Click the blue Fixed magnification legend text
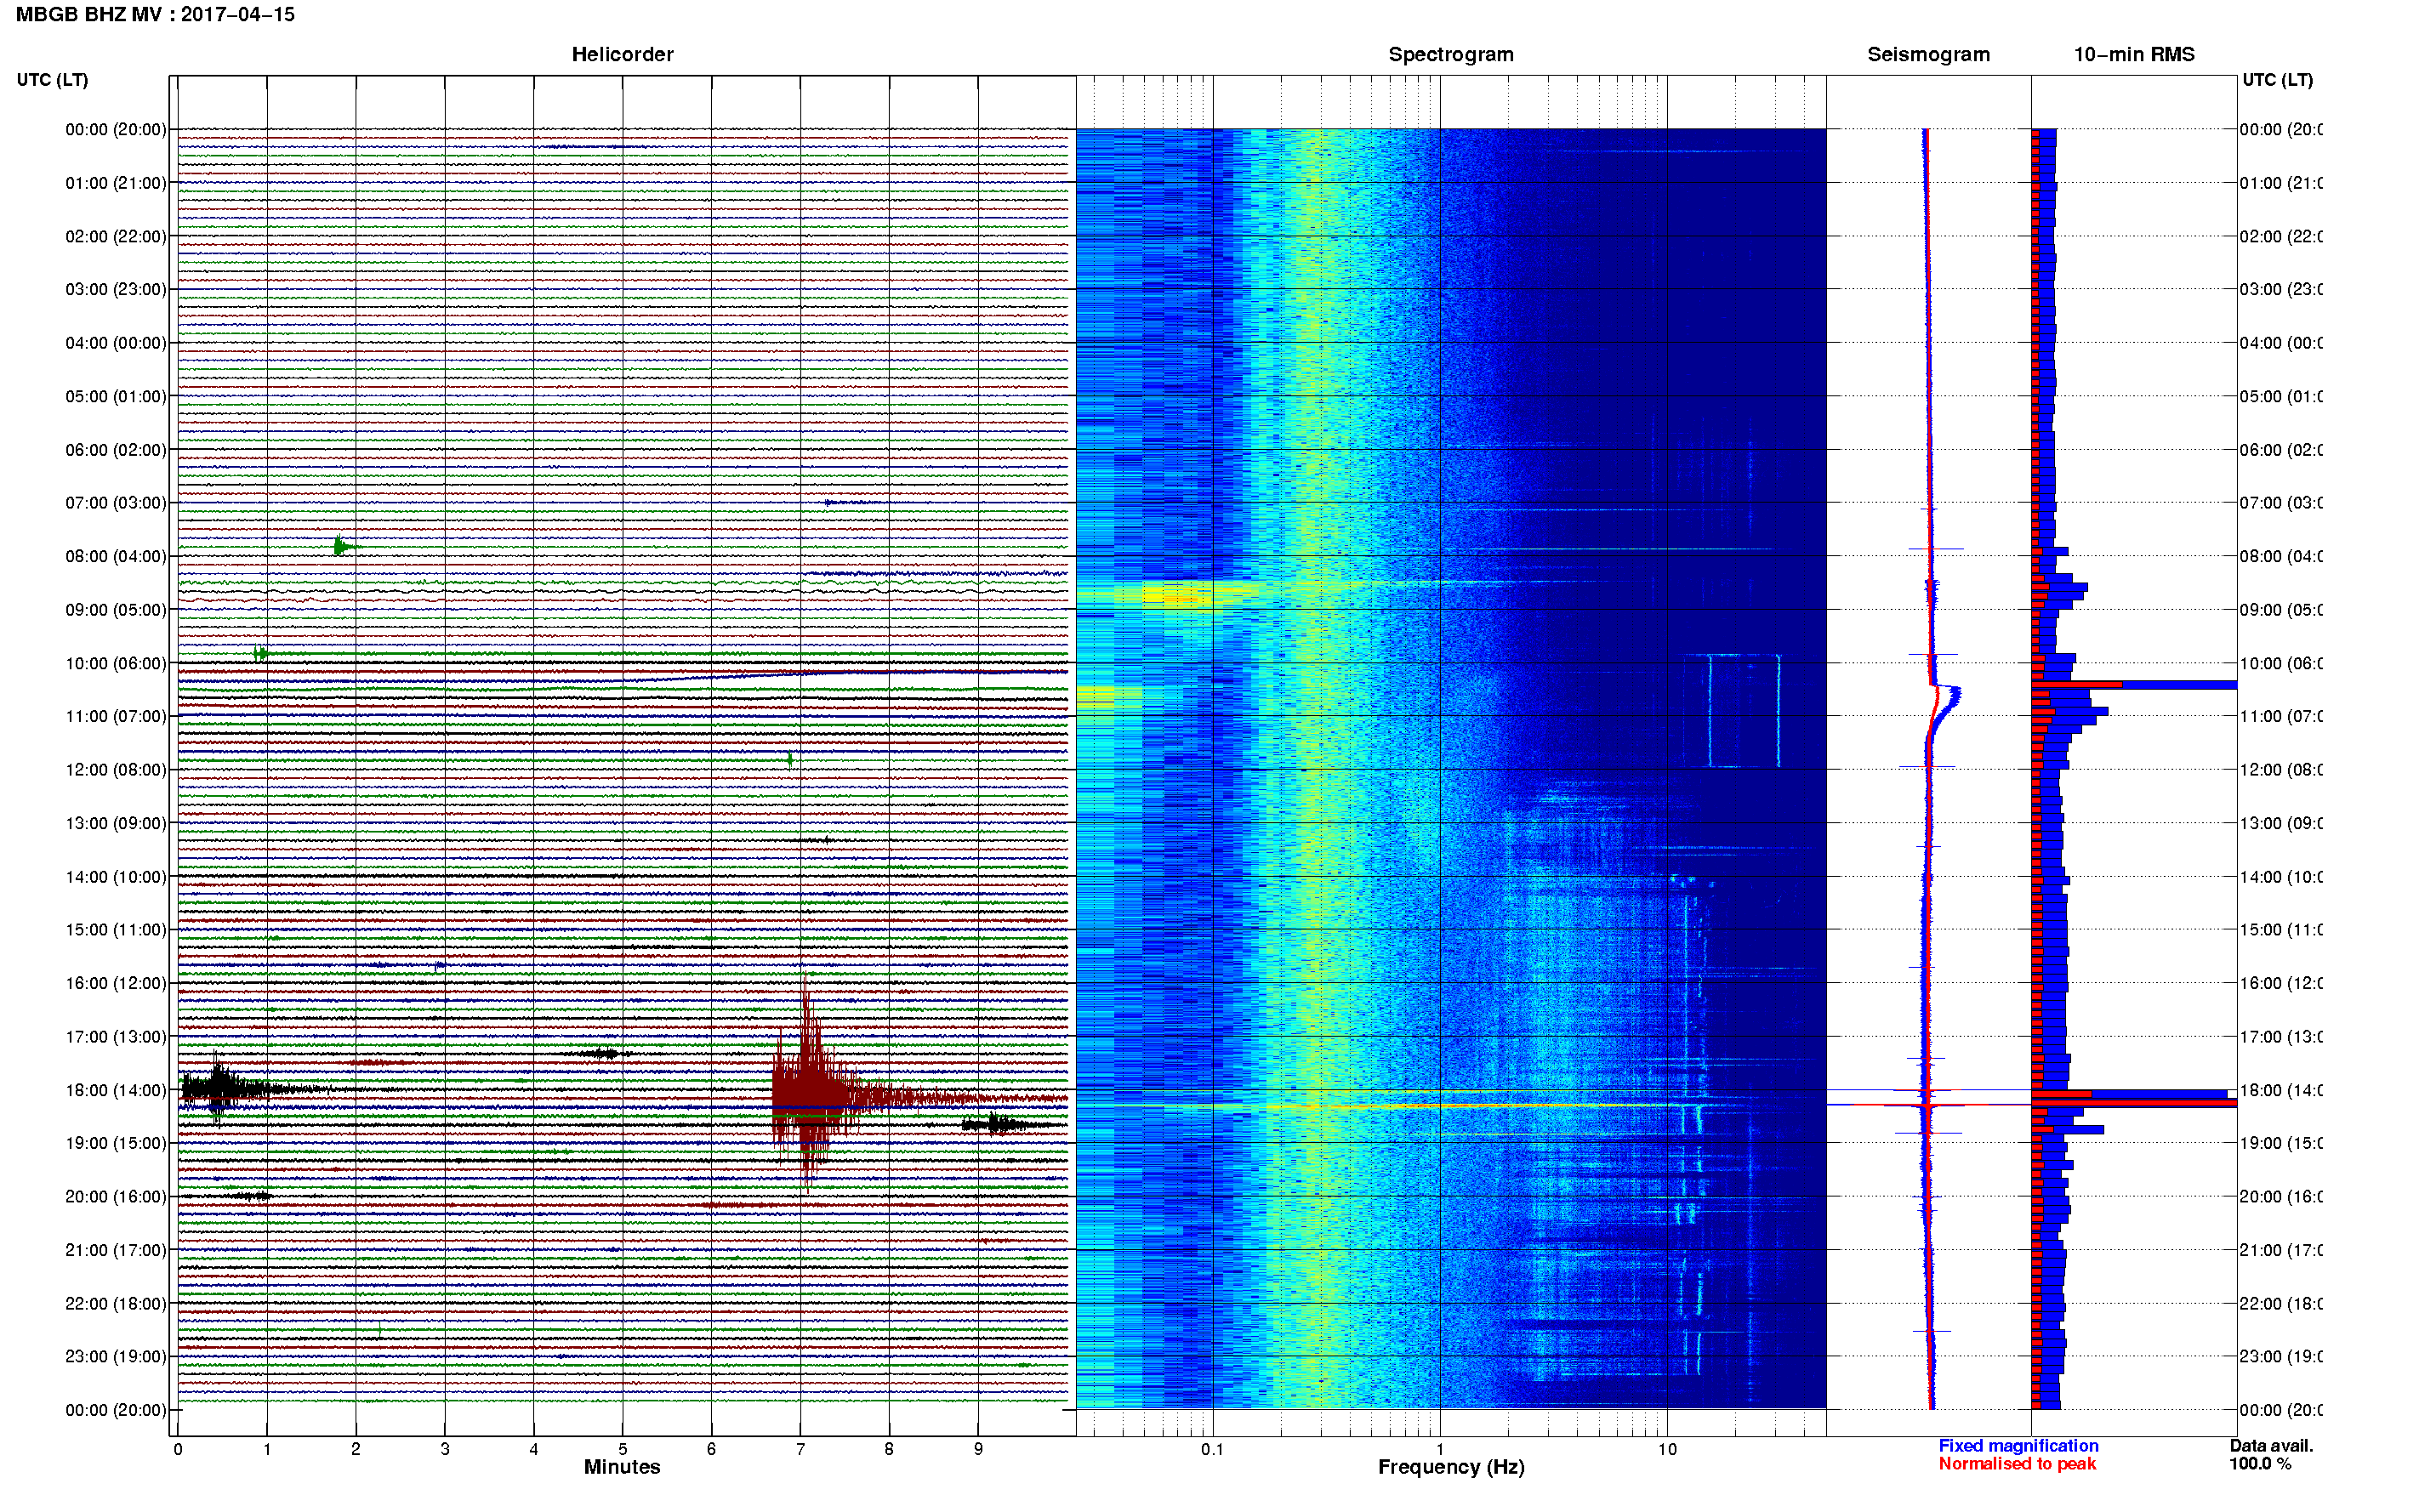The image size is (2419, 1512). pyautogui.click(x=2018, y=1446)
